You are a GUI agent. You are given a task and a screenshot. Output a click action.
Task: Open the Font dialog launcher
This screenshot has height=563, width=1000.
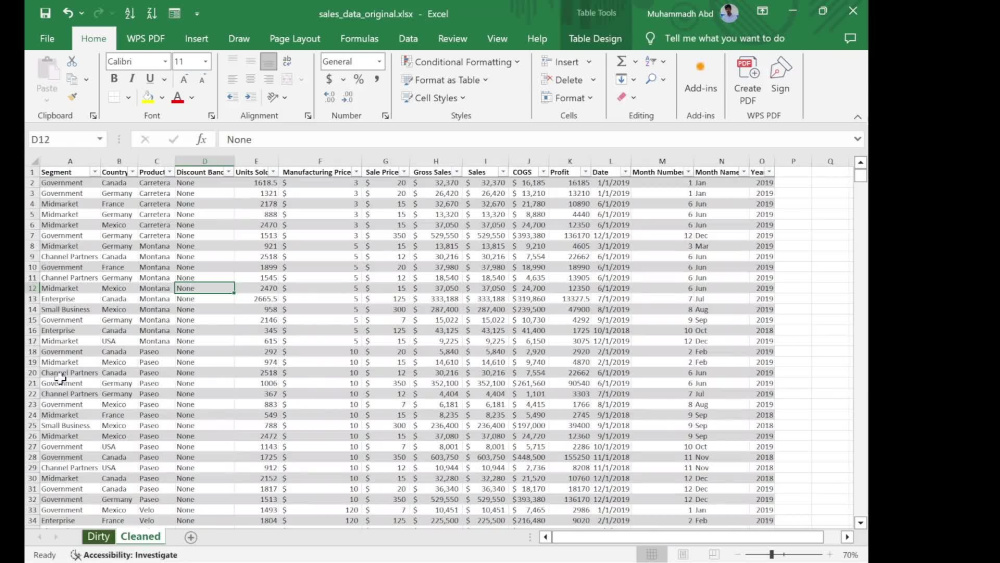(211, 116)
